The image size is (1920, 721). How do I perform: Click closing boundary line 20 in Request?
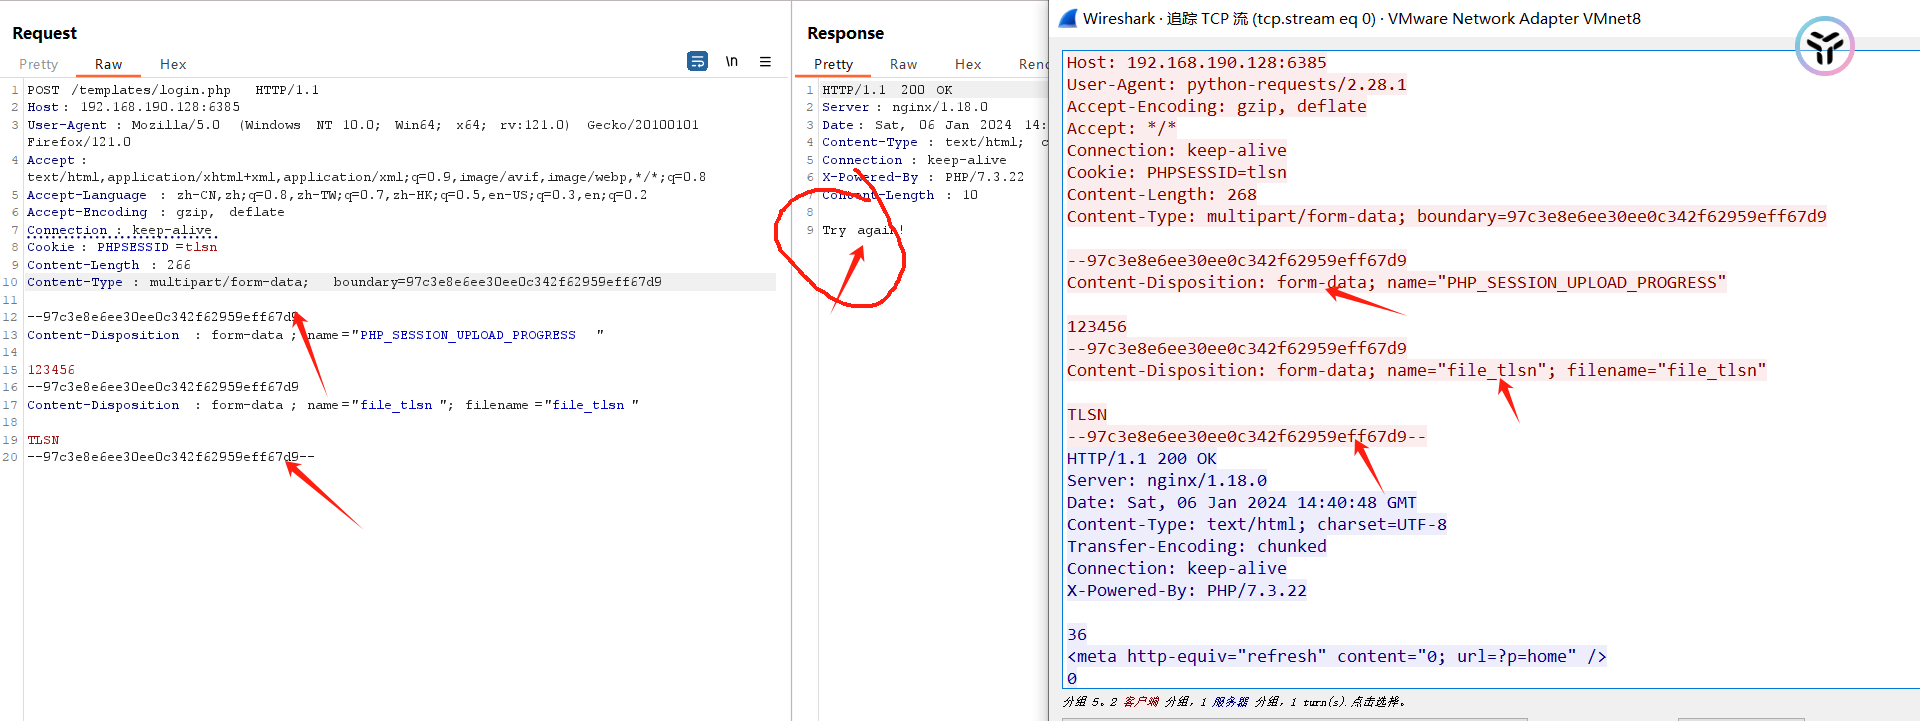171,457
